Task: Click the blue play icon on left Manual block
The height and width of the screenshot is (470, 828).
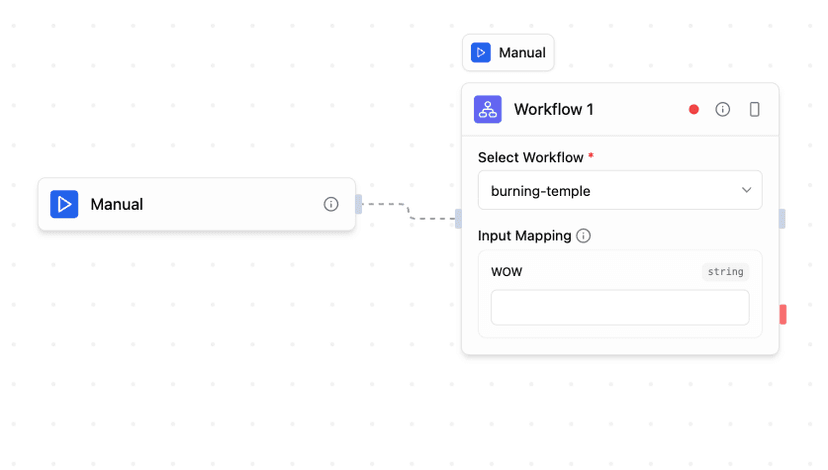Action: pos(64,204)
